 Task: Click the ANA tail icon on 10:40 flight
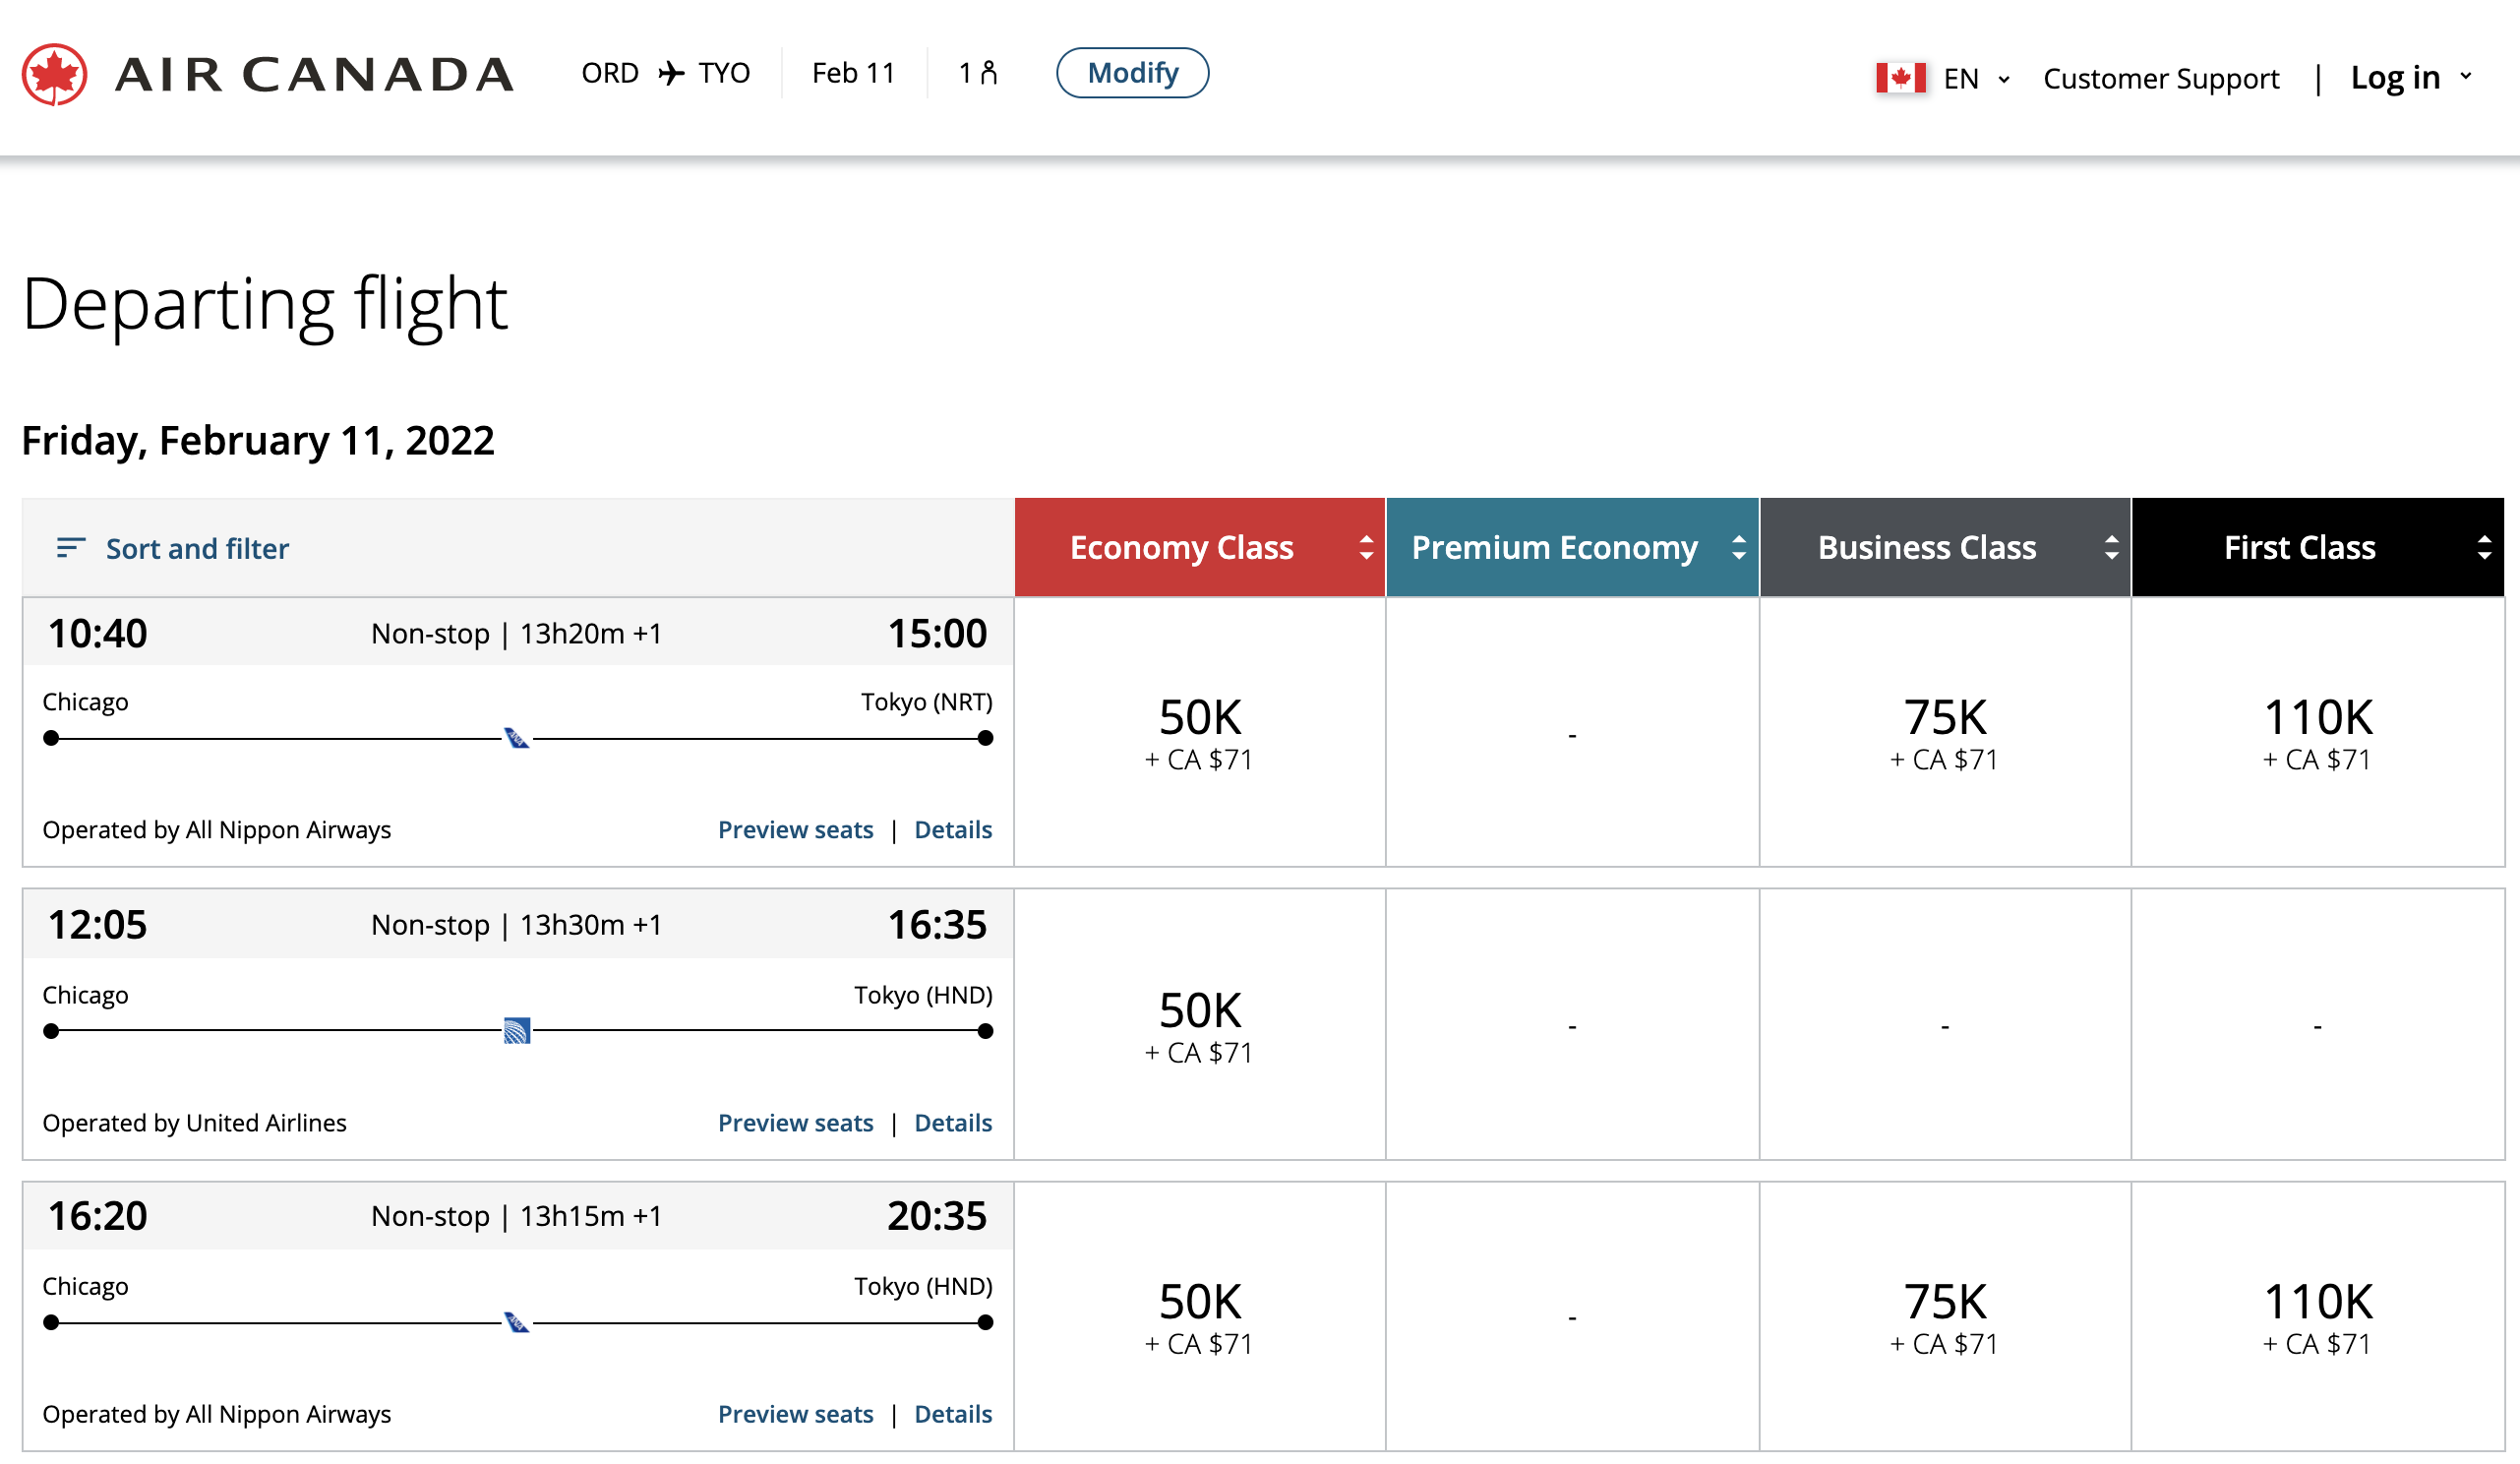516,739
